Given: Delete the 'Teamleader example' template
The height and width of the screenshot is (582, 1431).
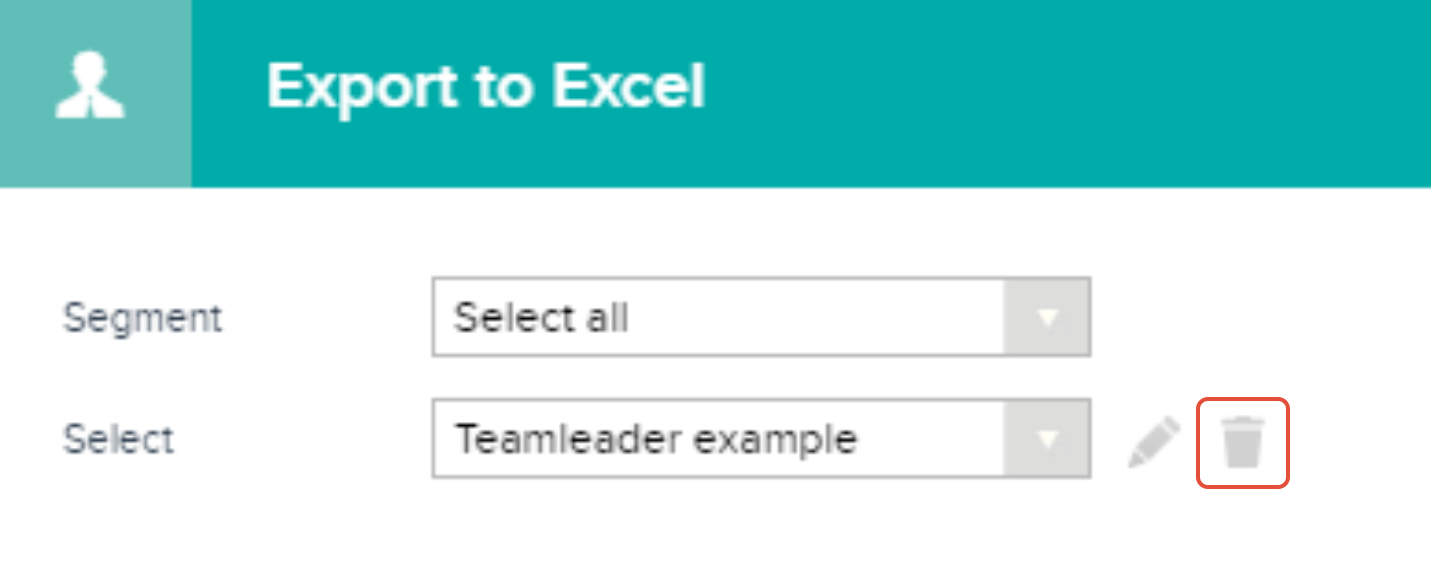Looking at the screenshot, I should click(x=1244, y=443).
